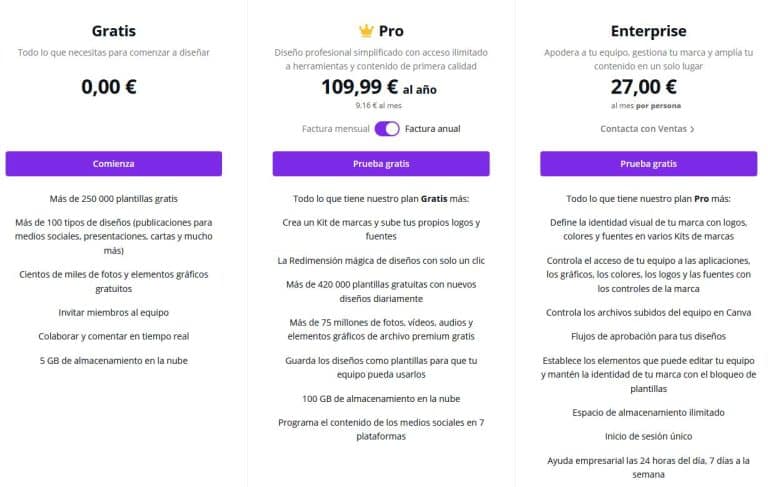This screenshot has width=768, height=487.
Task: Click the 100 GB de almacenamiento feature
Action: tap(381, 398)
